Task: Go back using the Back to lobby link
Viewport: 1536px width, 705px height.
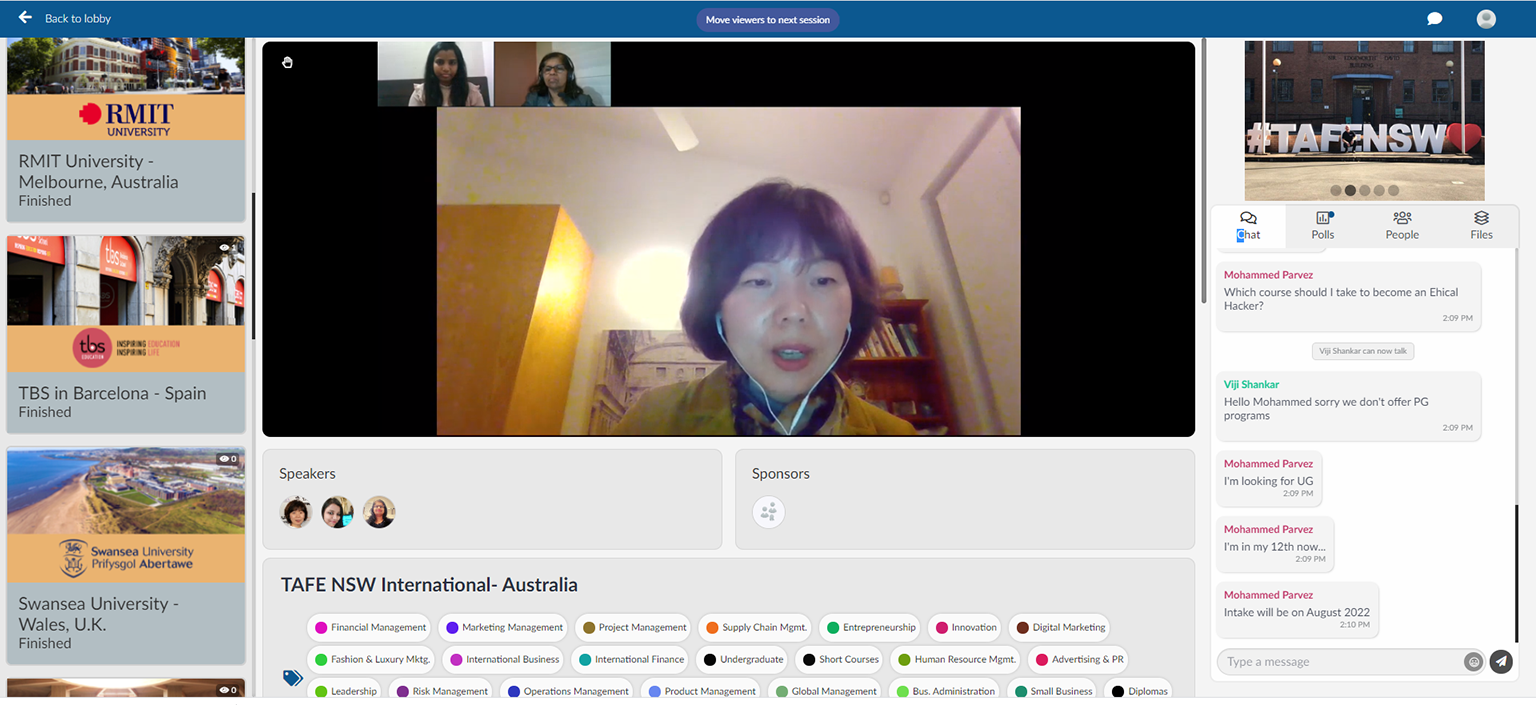Action: point(78,19)
